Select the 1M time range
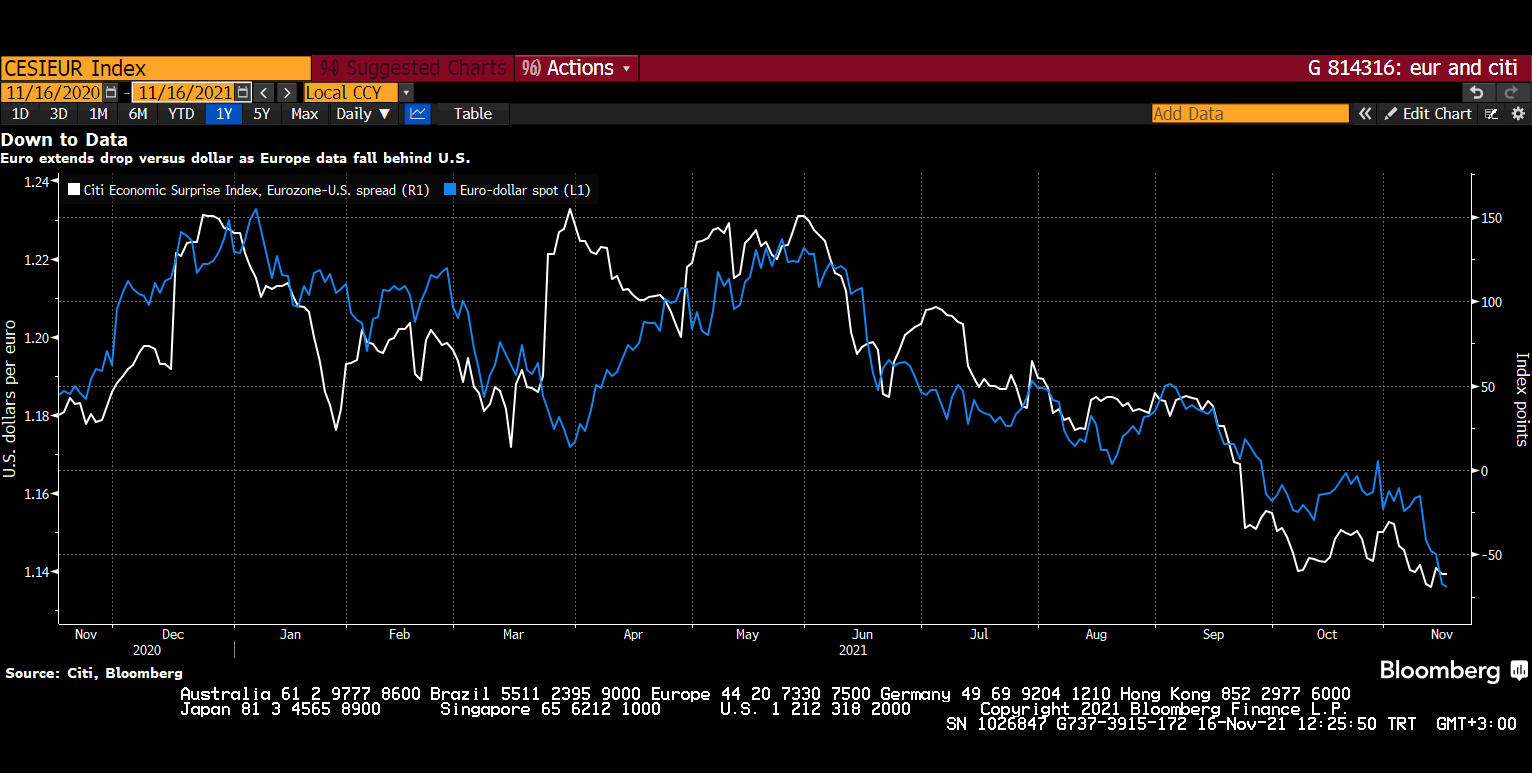1532x773 pixels. pyautogui.click(x=98, y=114)
